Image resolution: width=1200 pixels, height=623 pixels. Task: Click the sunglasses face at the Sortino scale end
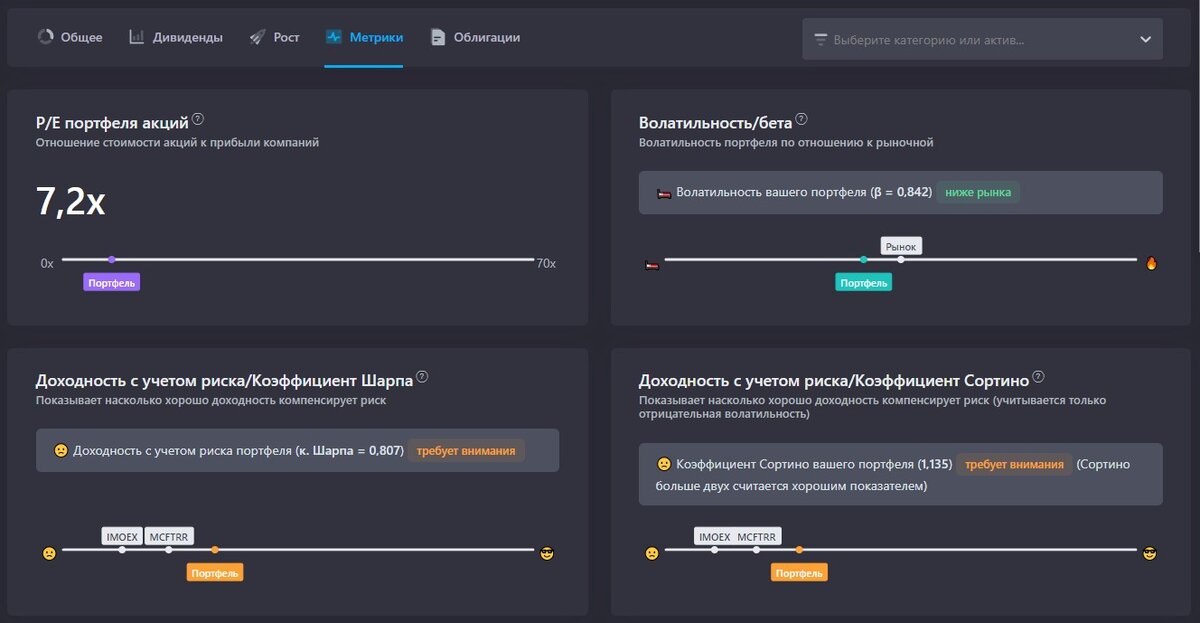pos(1150,553)
